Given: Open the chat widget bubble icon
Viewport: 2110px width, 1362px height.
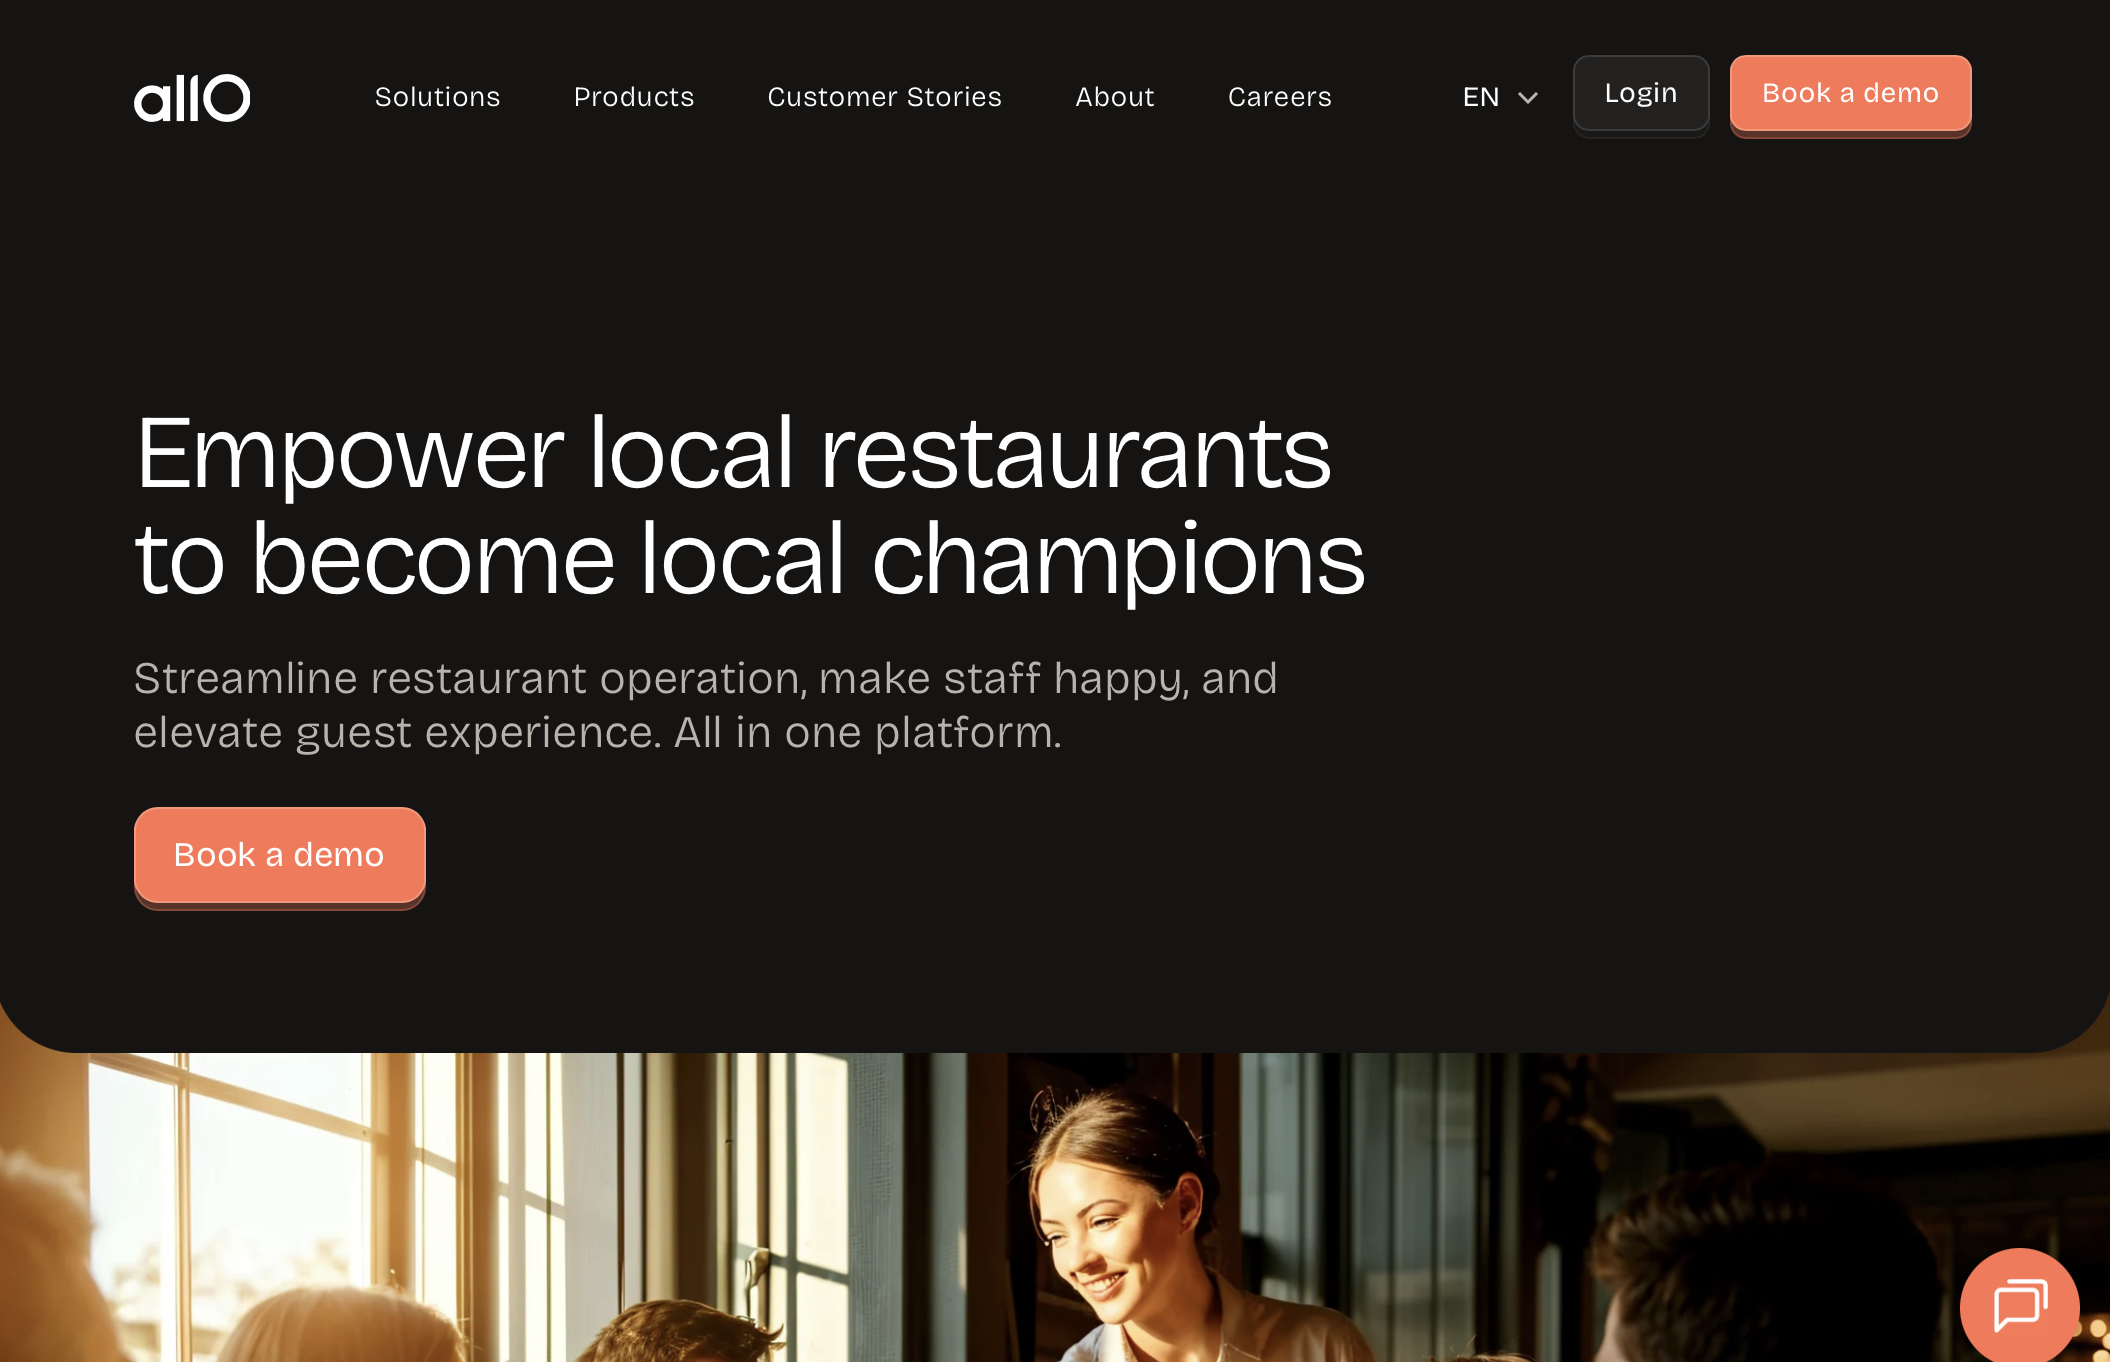Looking at the screenshot, I should pos(2020,1306).
